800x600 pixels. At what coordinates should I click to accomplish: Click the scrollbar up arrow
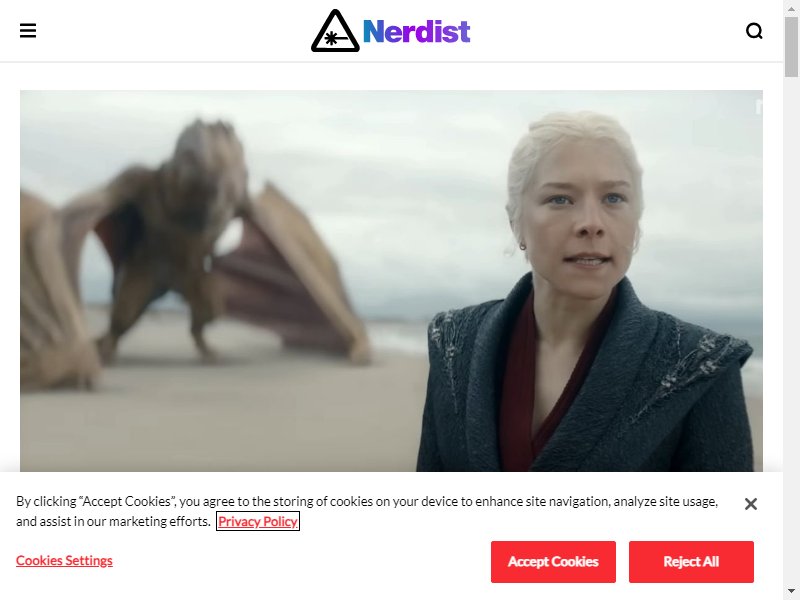791,8
